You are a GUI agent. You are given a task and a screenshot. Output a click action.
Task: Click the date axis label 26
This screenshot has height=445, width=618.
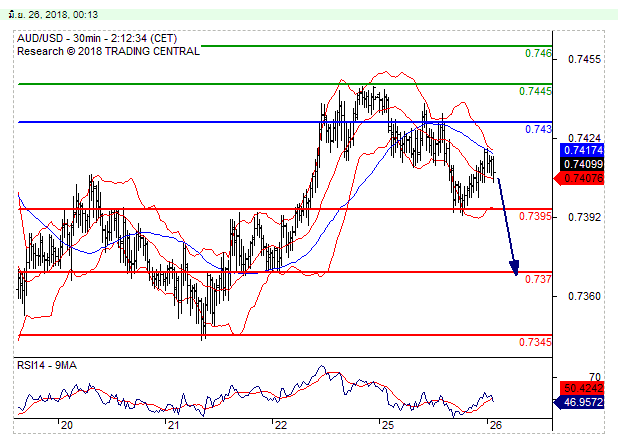495,425
